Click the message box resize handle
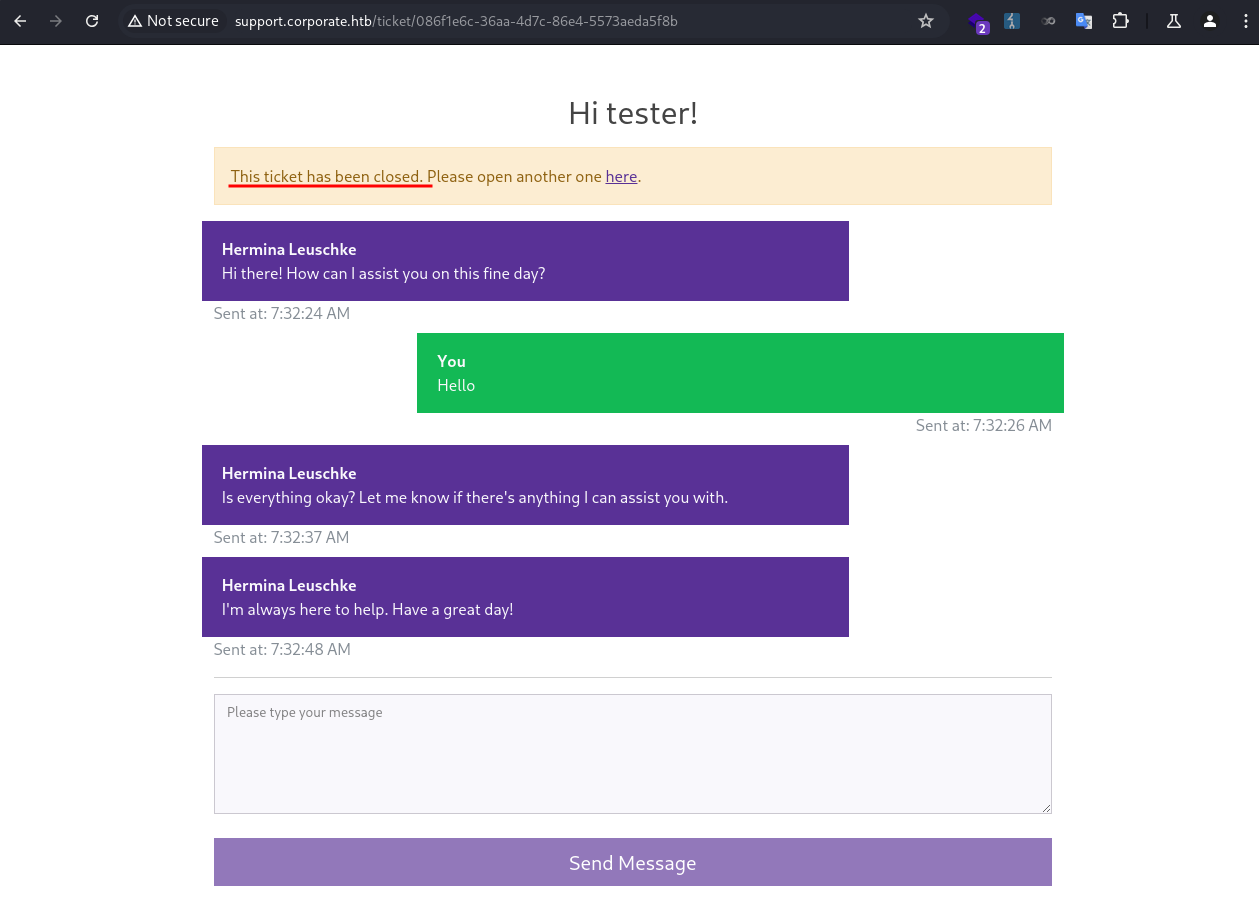 point(1046,808)
